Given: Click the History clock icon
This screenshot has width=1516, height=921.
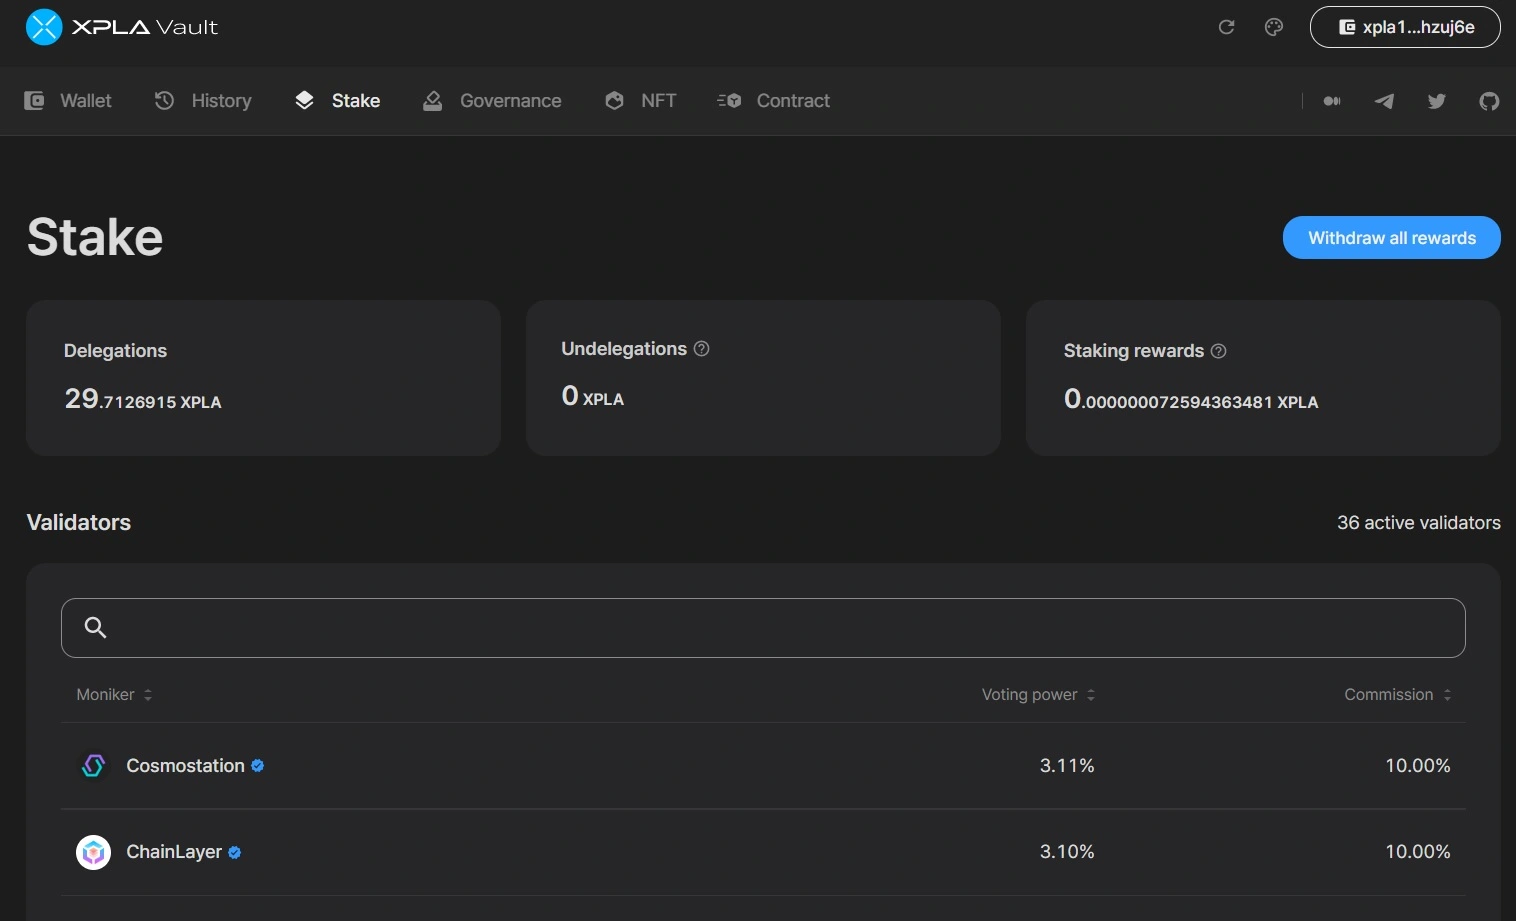Looking at the screenshot, I should pyautogui.click(x=165, y=101).
